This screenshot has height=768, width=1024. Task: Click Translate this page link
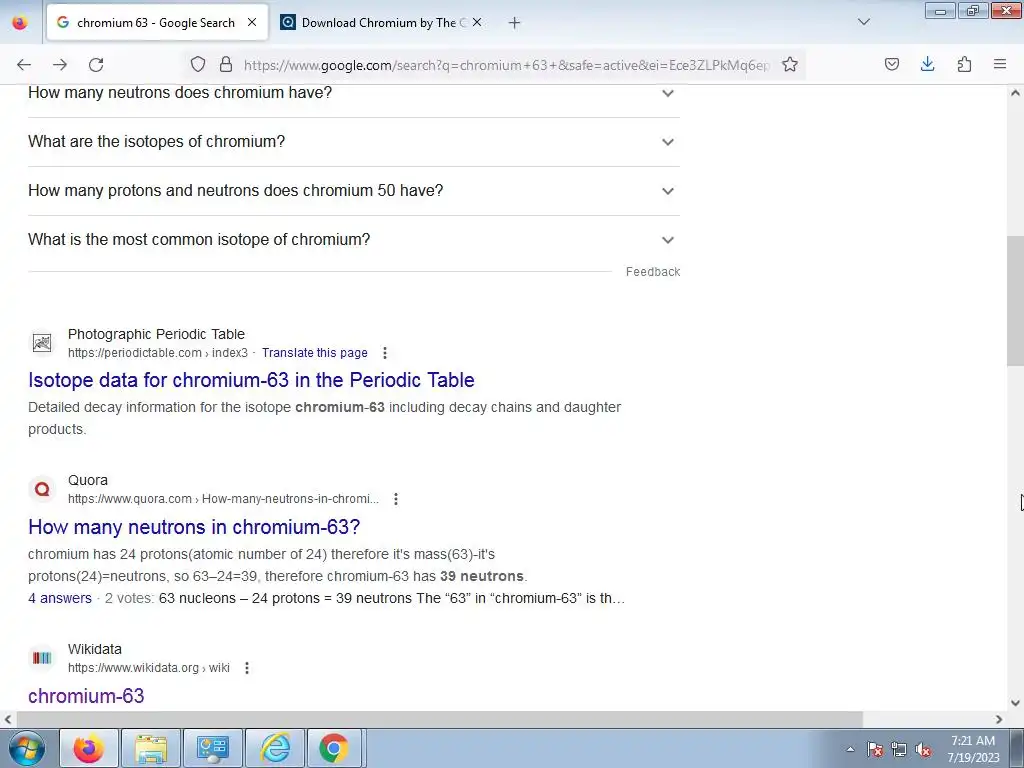(x=315, y=353)
